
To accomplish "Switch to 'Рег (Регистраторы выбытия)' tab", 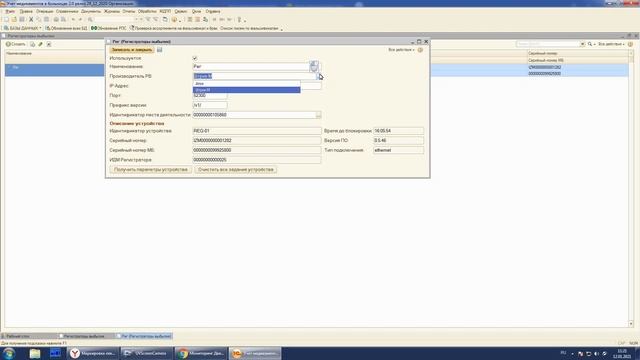I will tap(144, 336).
